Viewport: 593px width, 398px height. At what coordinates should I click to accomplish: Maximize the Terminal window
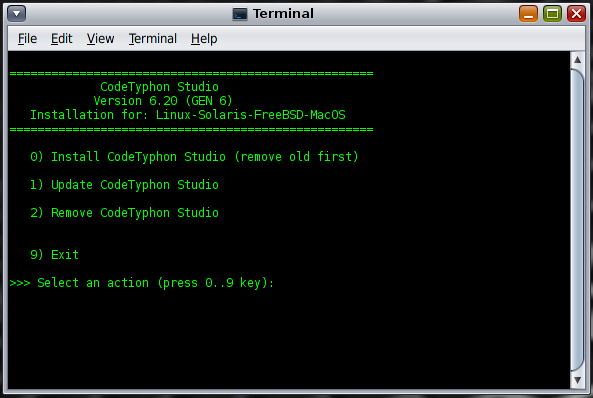click(x=552, y=14)
